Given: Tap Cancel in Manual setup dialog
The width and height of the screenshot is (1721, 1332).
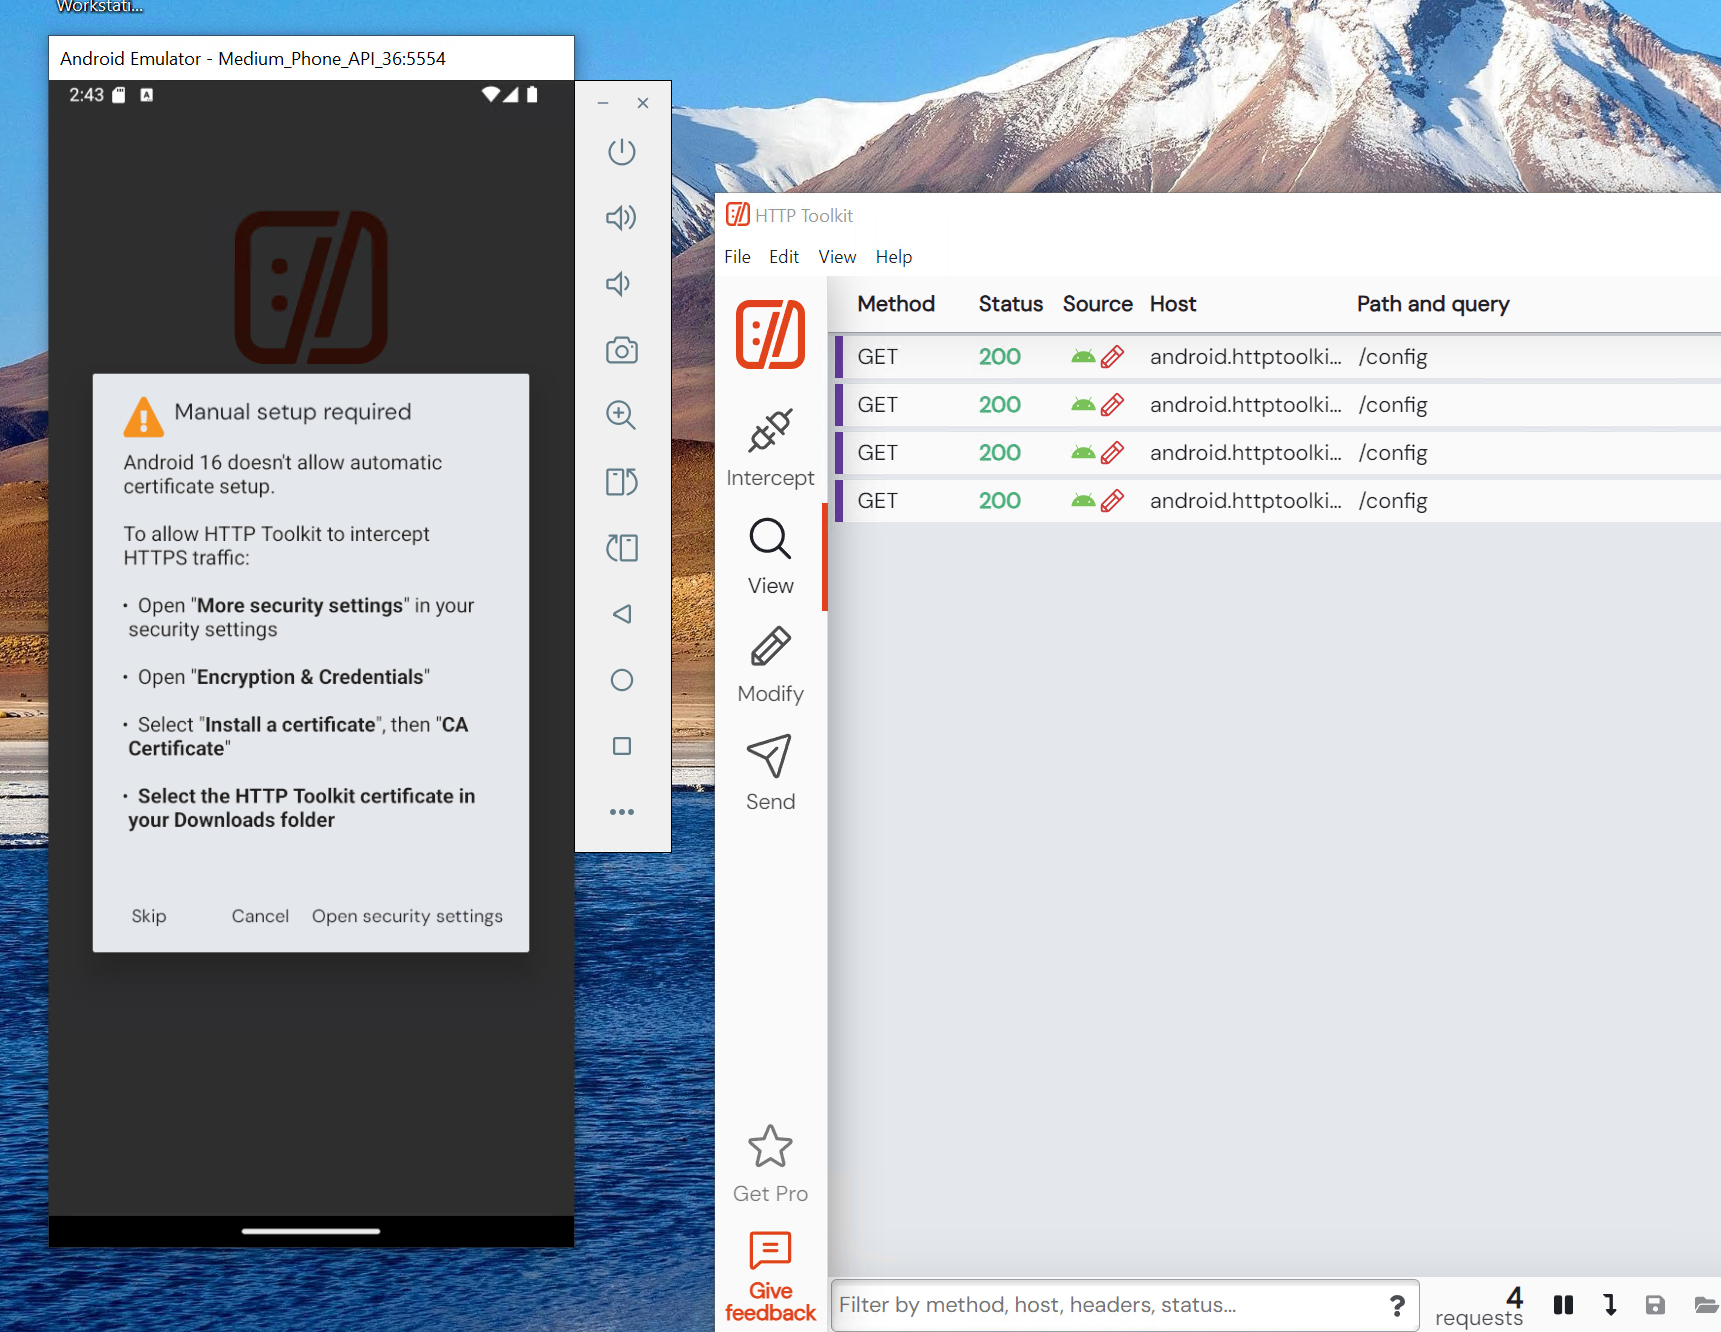Looking at the screenshot, I should click(x=260, y=916).
